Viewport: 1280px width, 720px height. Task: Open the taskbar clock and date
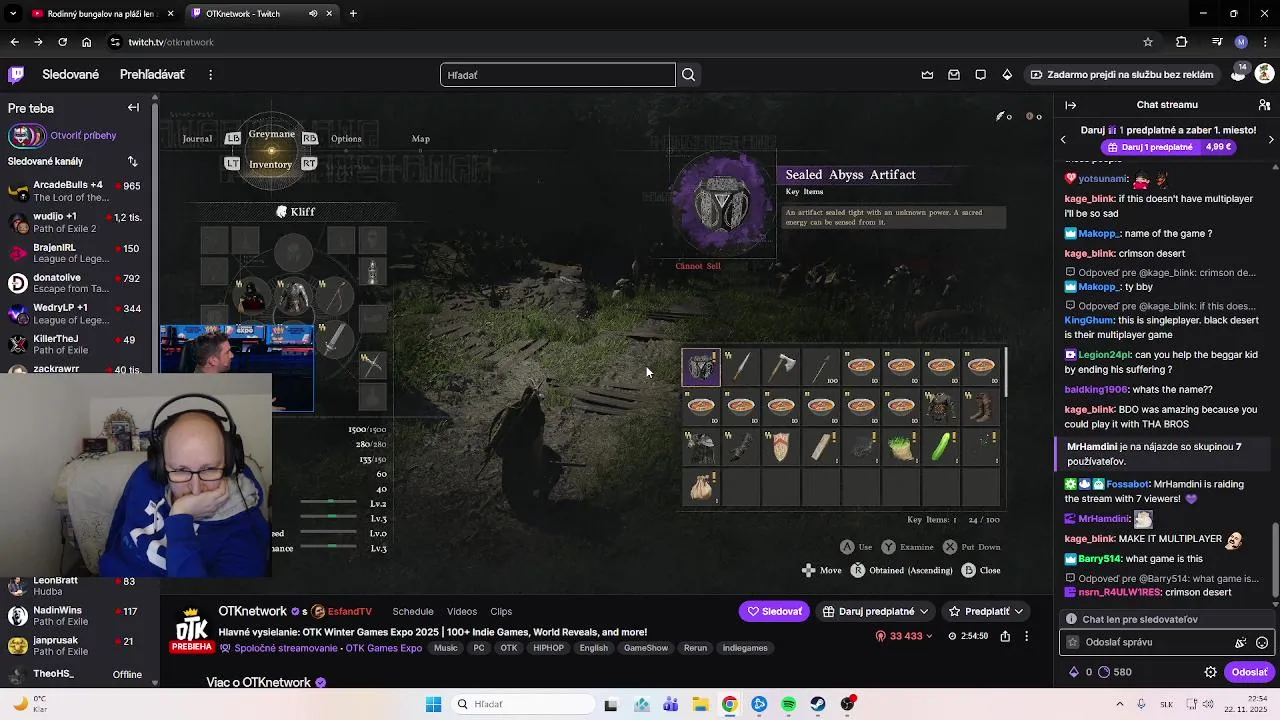point(1247,704)
